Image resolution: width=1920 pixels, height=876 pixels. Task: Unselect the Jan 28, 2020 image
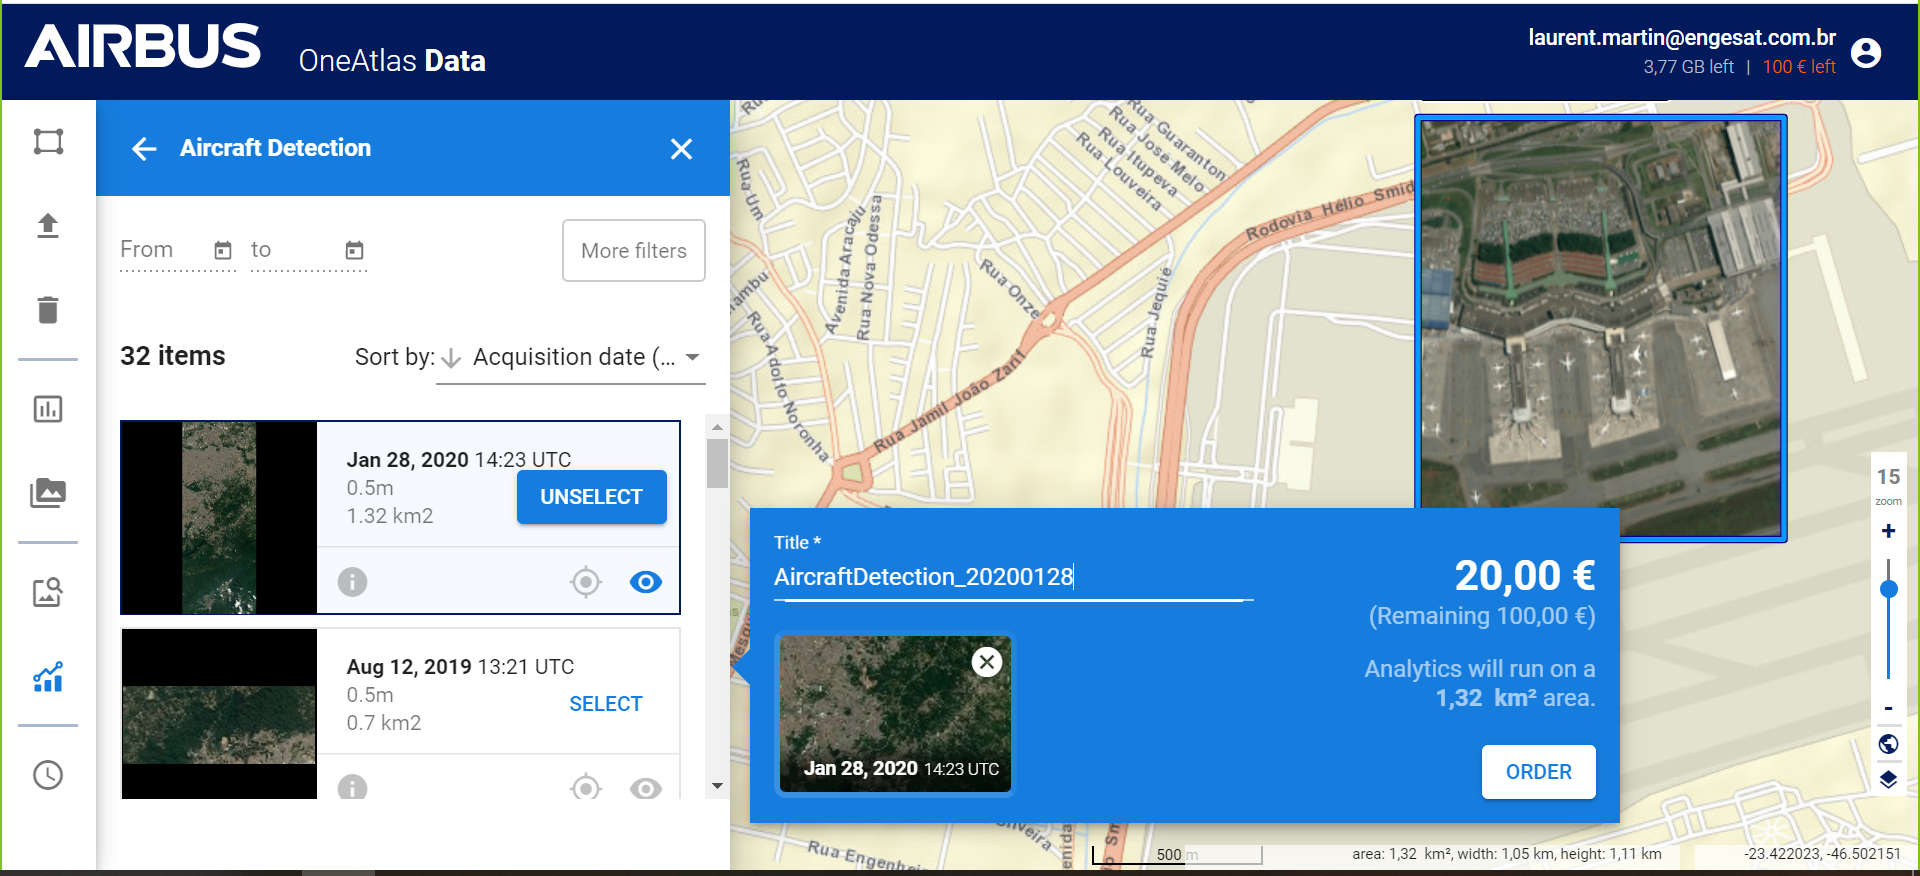tap(591, 497)
